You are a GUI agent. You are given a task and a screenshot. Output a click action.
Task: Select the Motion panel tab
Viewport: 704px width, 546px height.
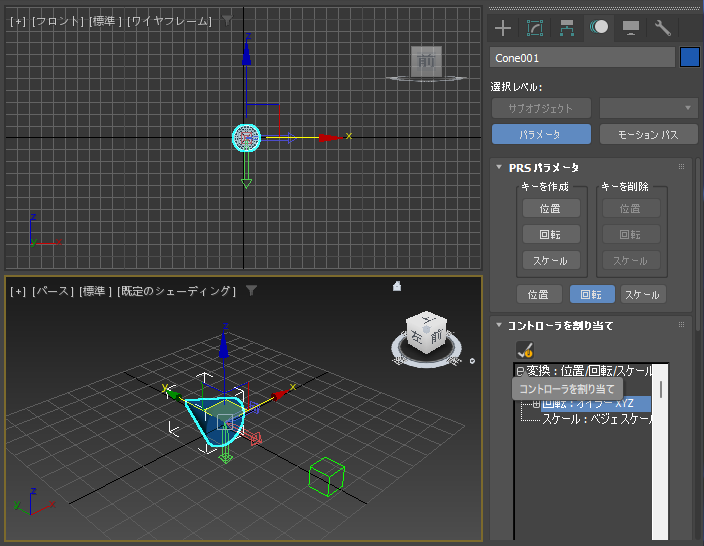coord(599,27)
